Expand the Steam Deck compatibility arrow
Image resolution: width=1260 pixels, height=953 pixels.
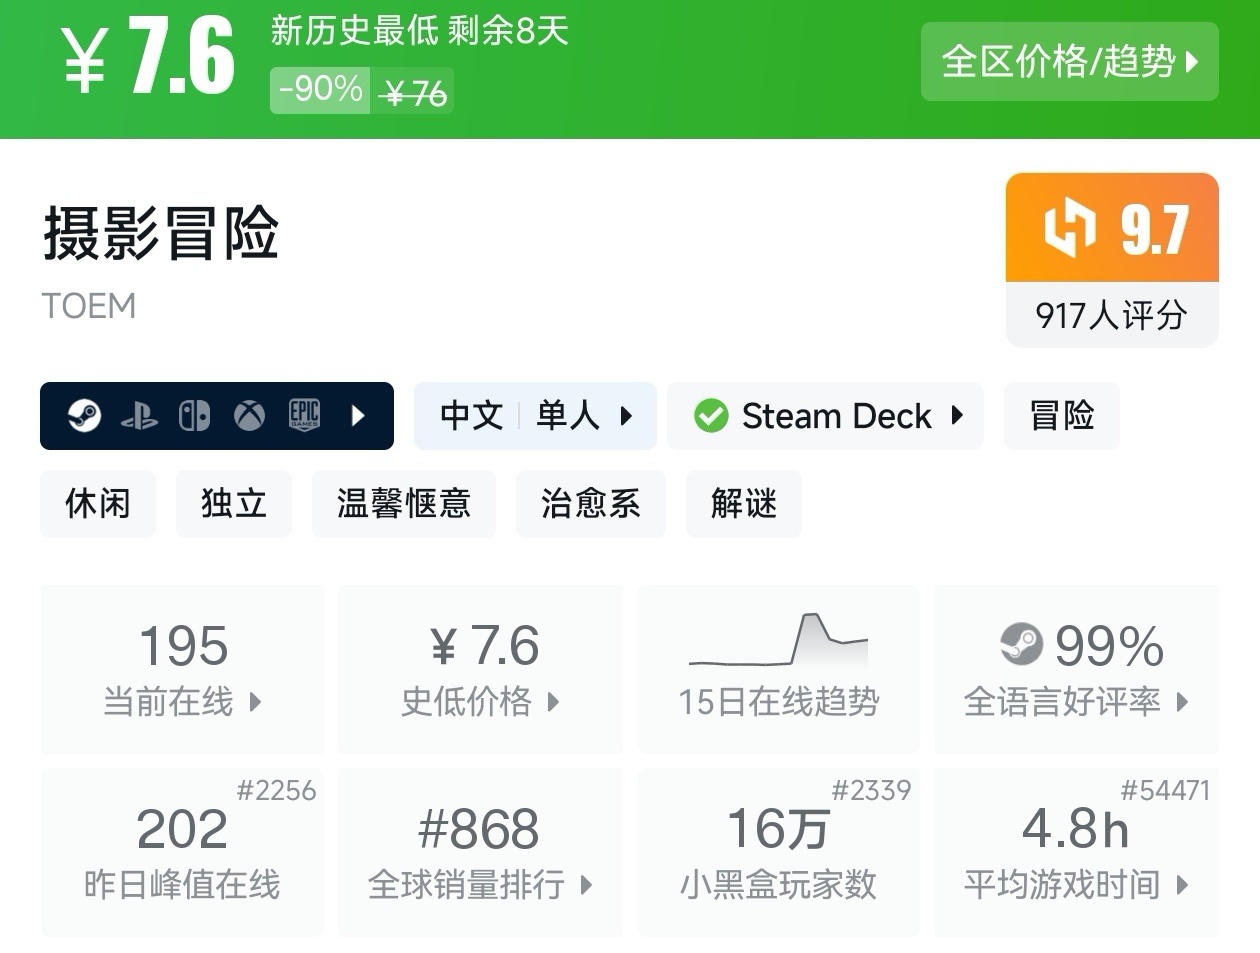(x=957, y=415)
